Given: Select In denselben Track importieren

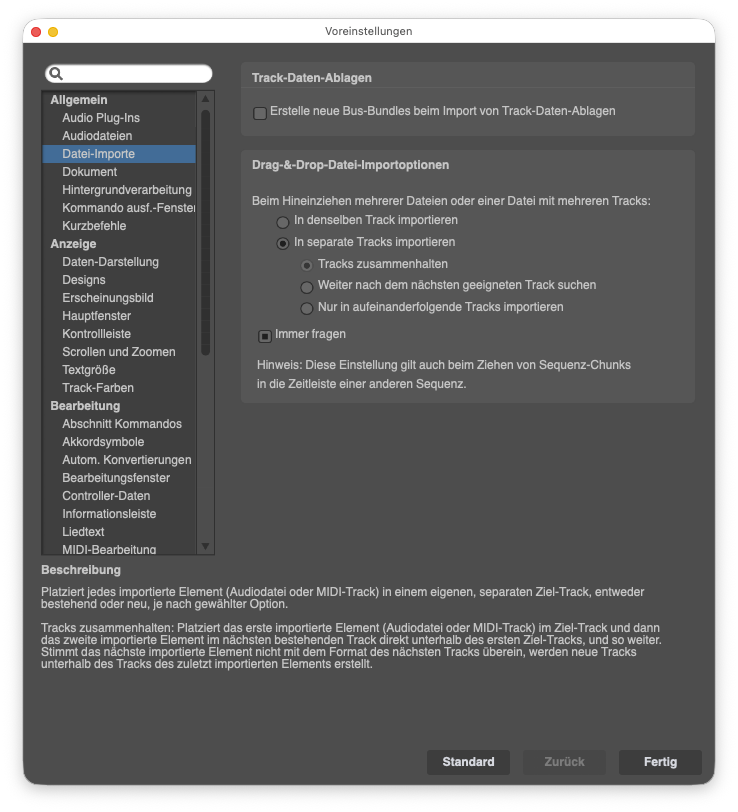Looking at the screenshot, I should pos(282,222).
